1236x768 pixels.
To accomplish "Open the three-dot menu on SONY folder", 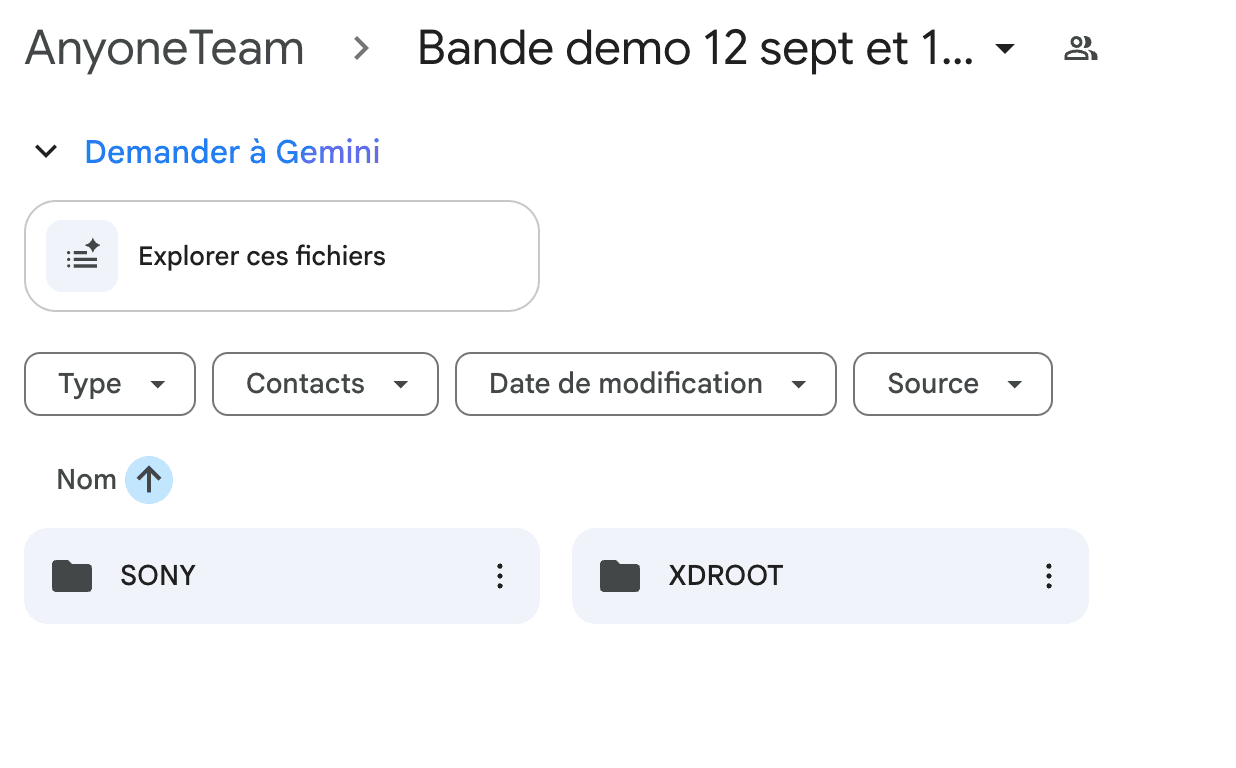I will 499,576.
